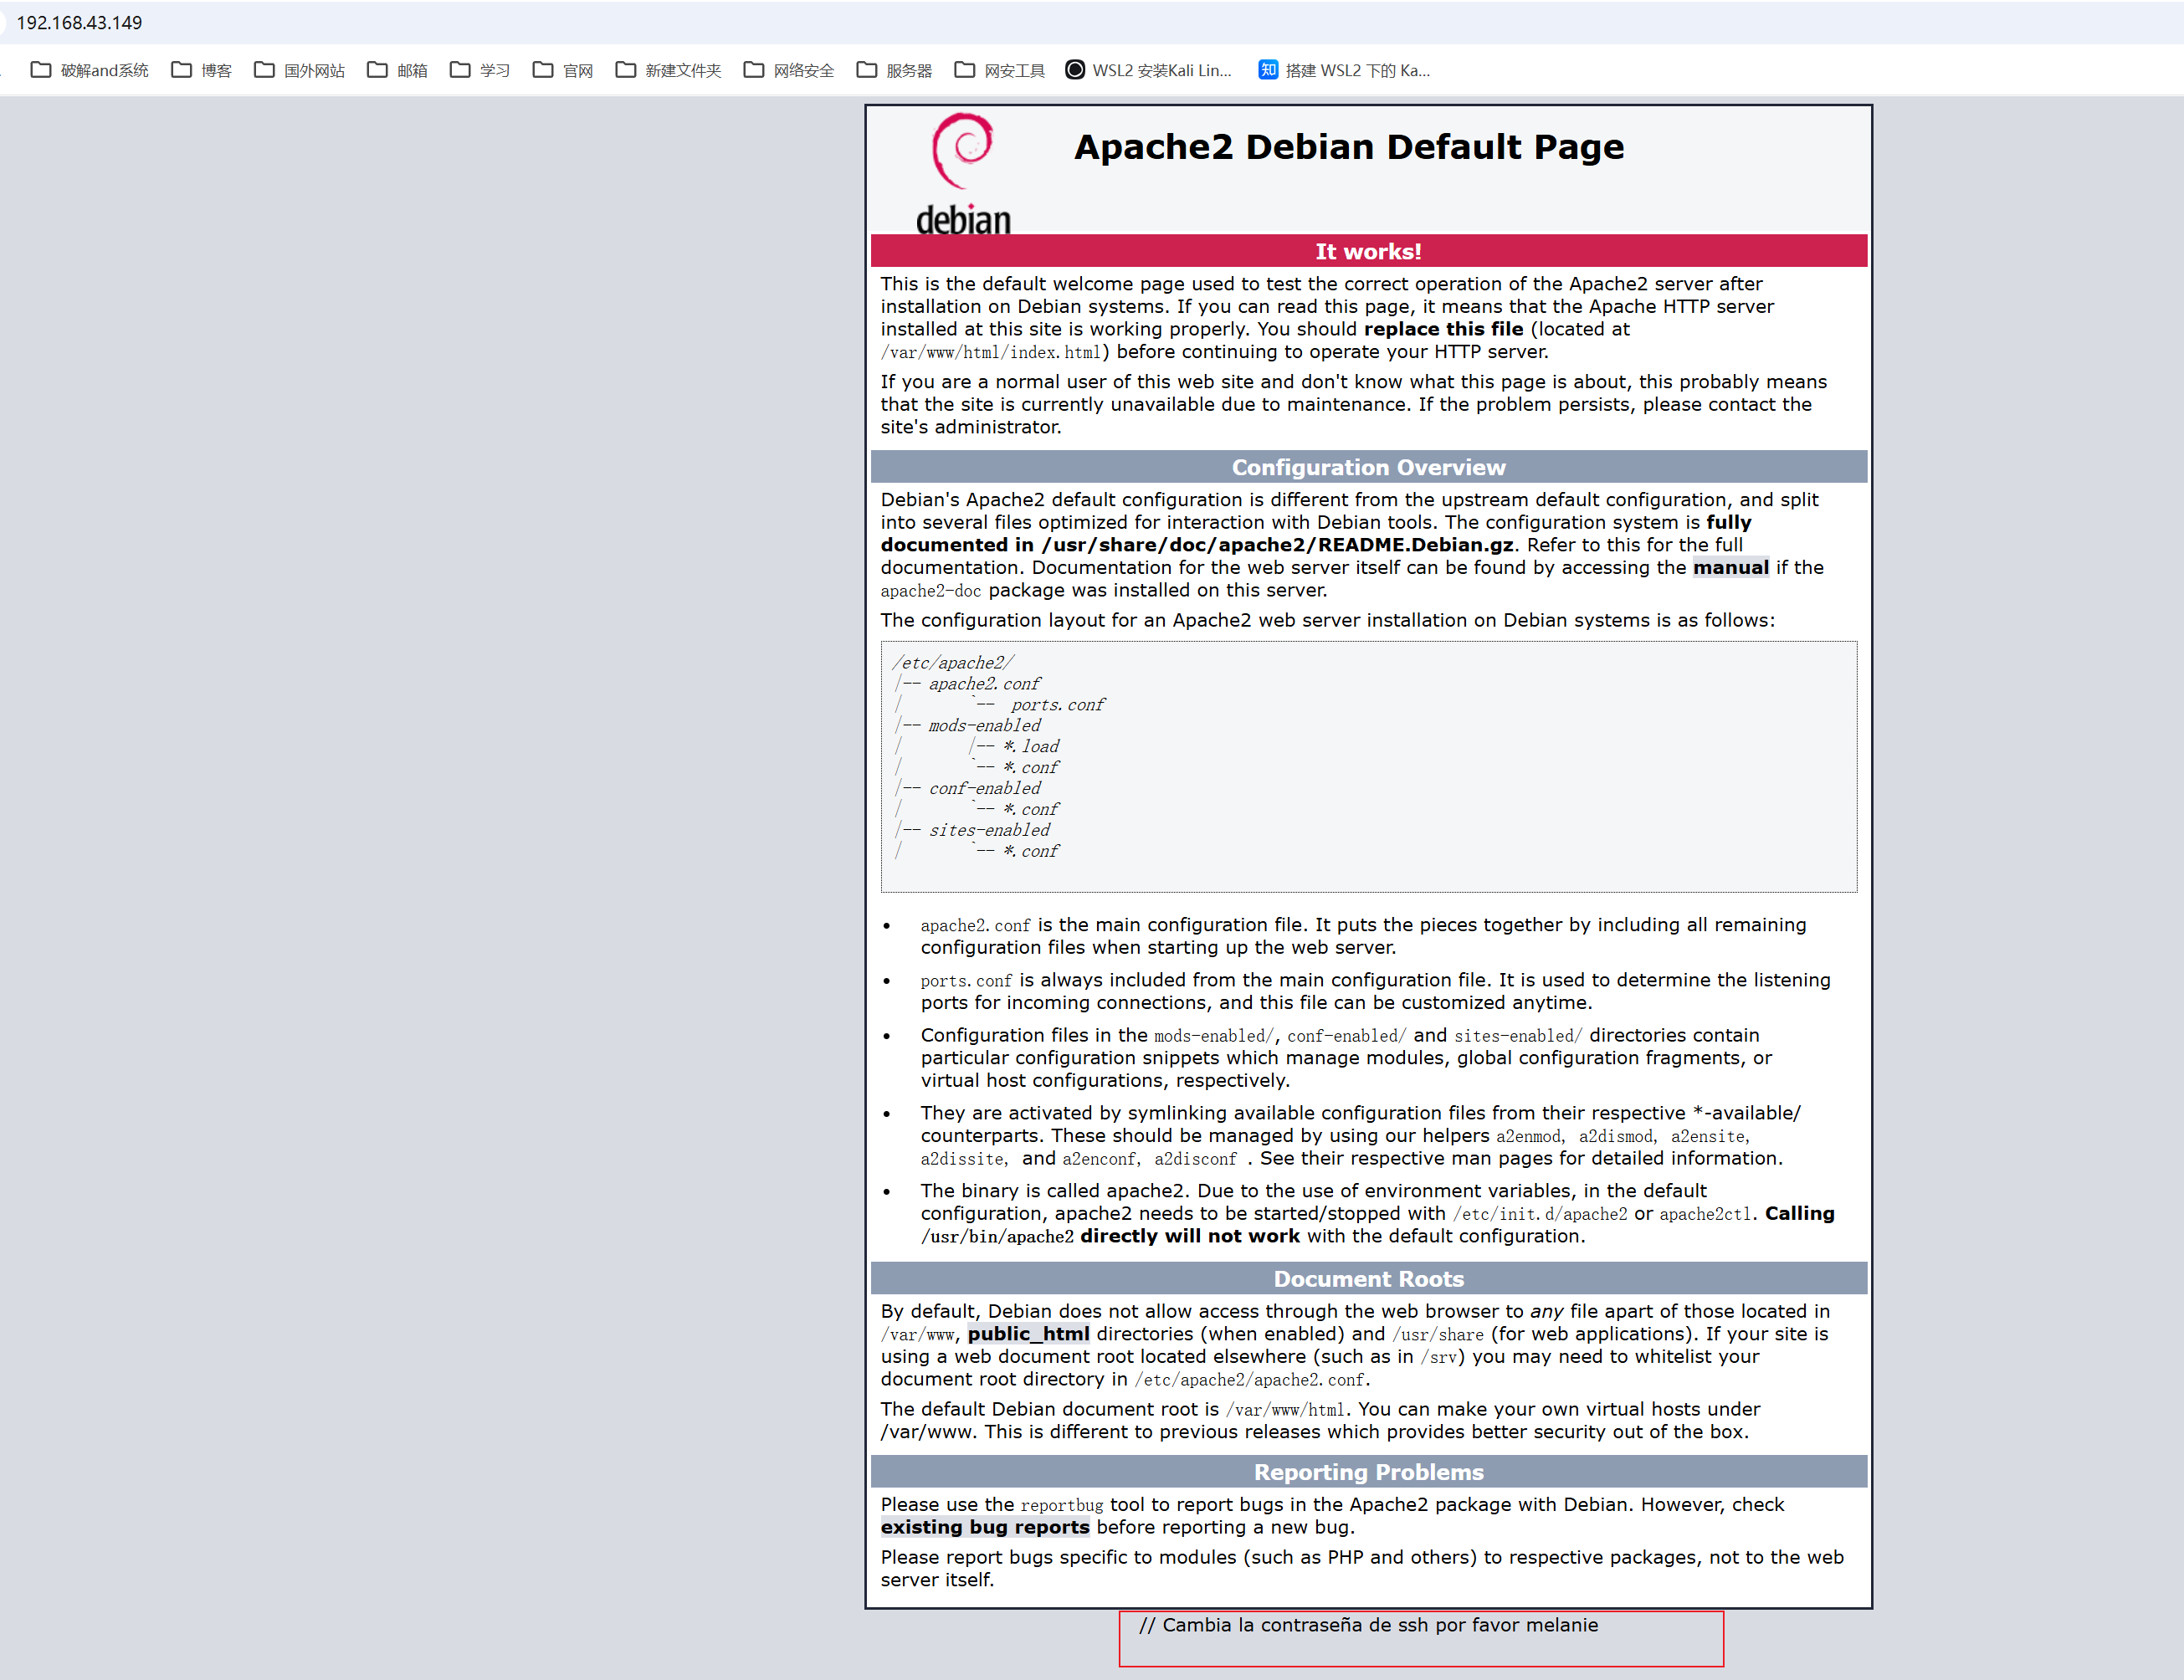Screen dimensions: 2184x1680
Task: Open the 'public_html' link
Action: 1028,1334
